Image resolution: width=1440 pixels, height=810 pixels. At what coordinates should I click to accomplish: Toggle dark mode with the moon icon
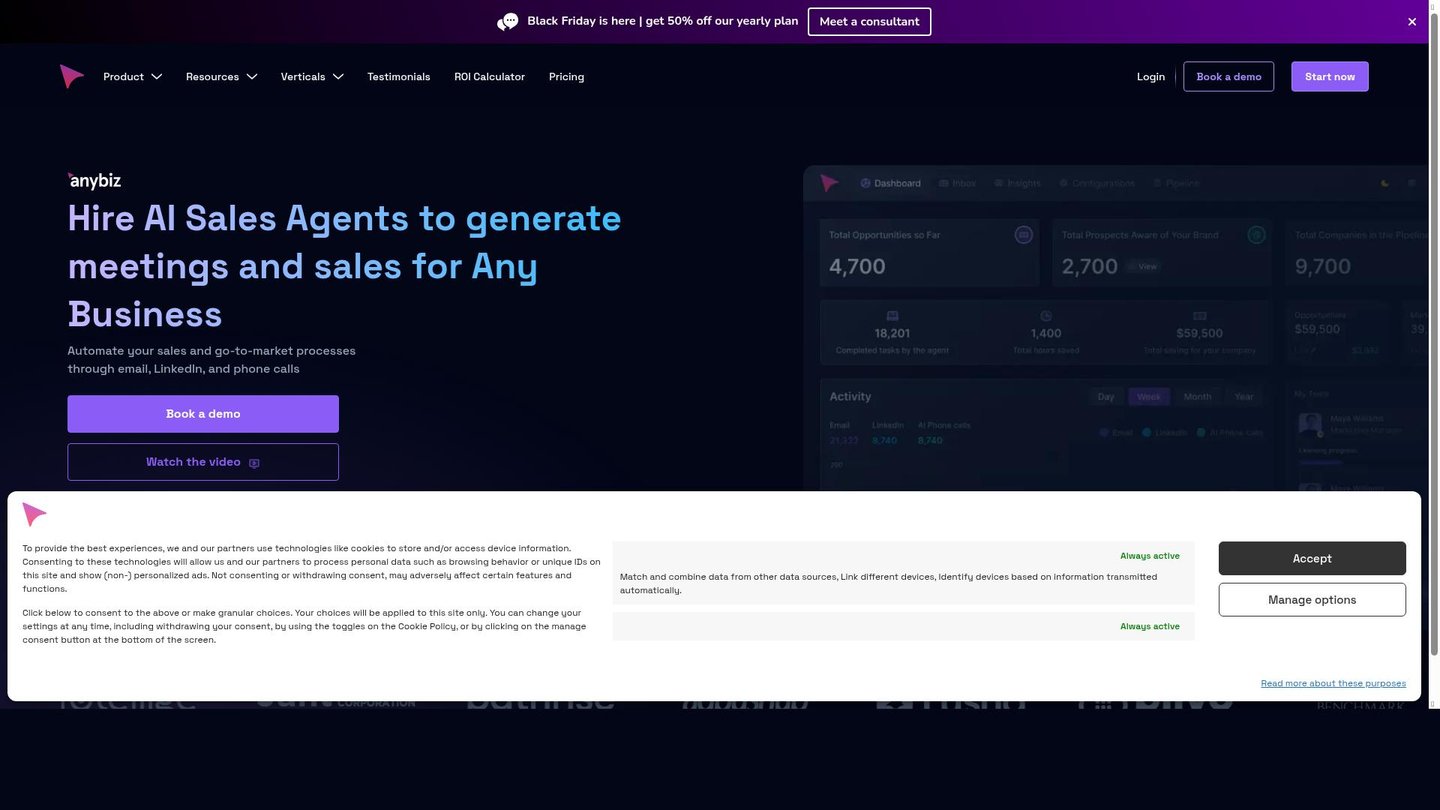coord(1384,183)
